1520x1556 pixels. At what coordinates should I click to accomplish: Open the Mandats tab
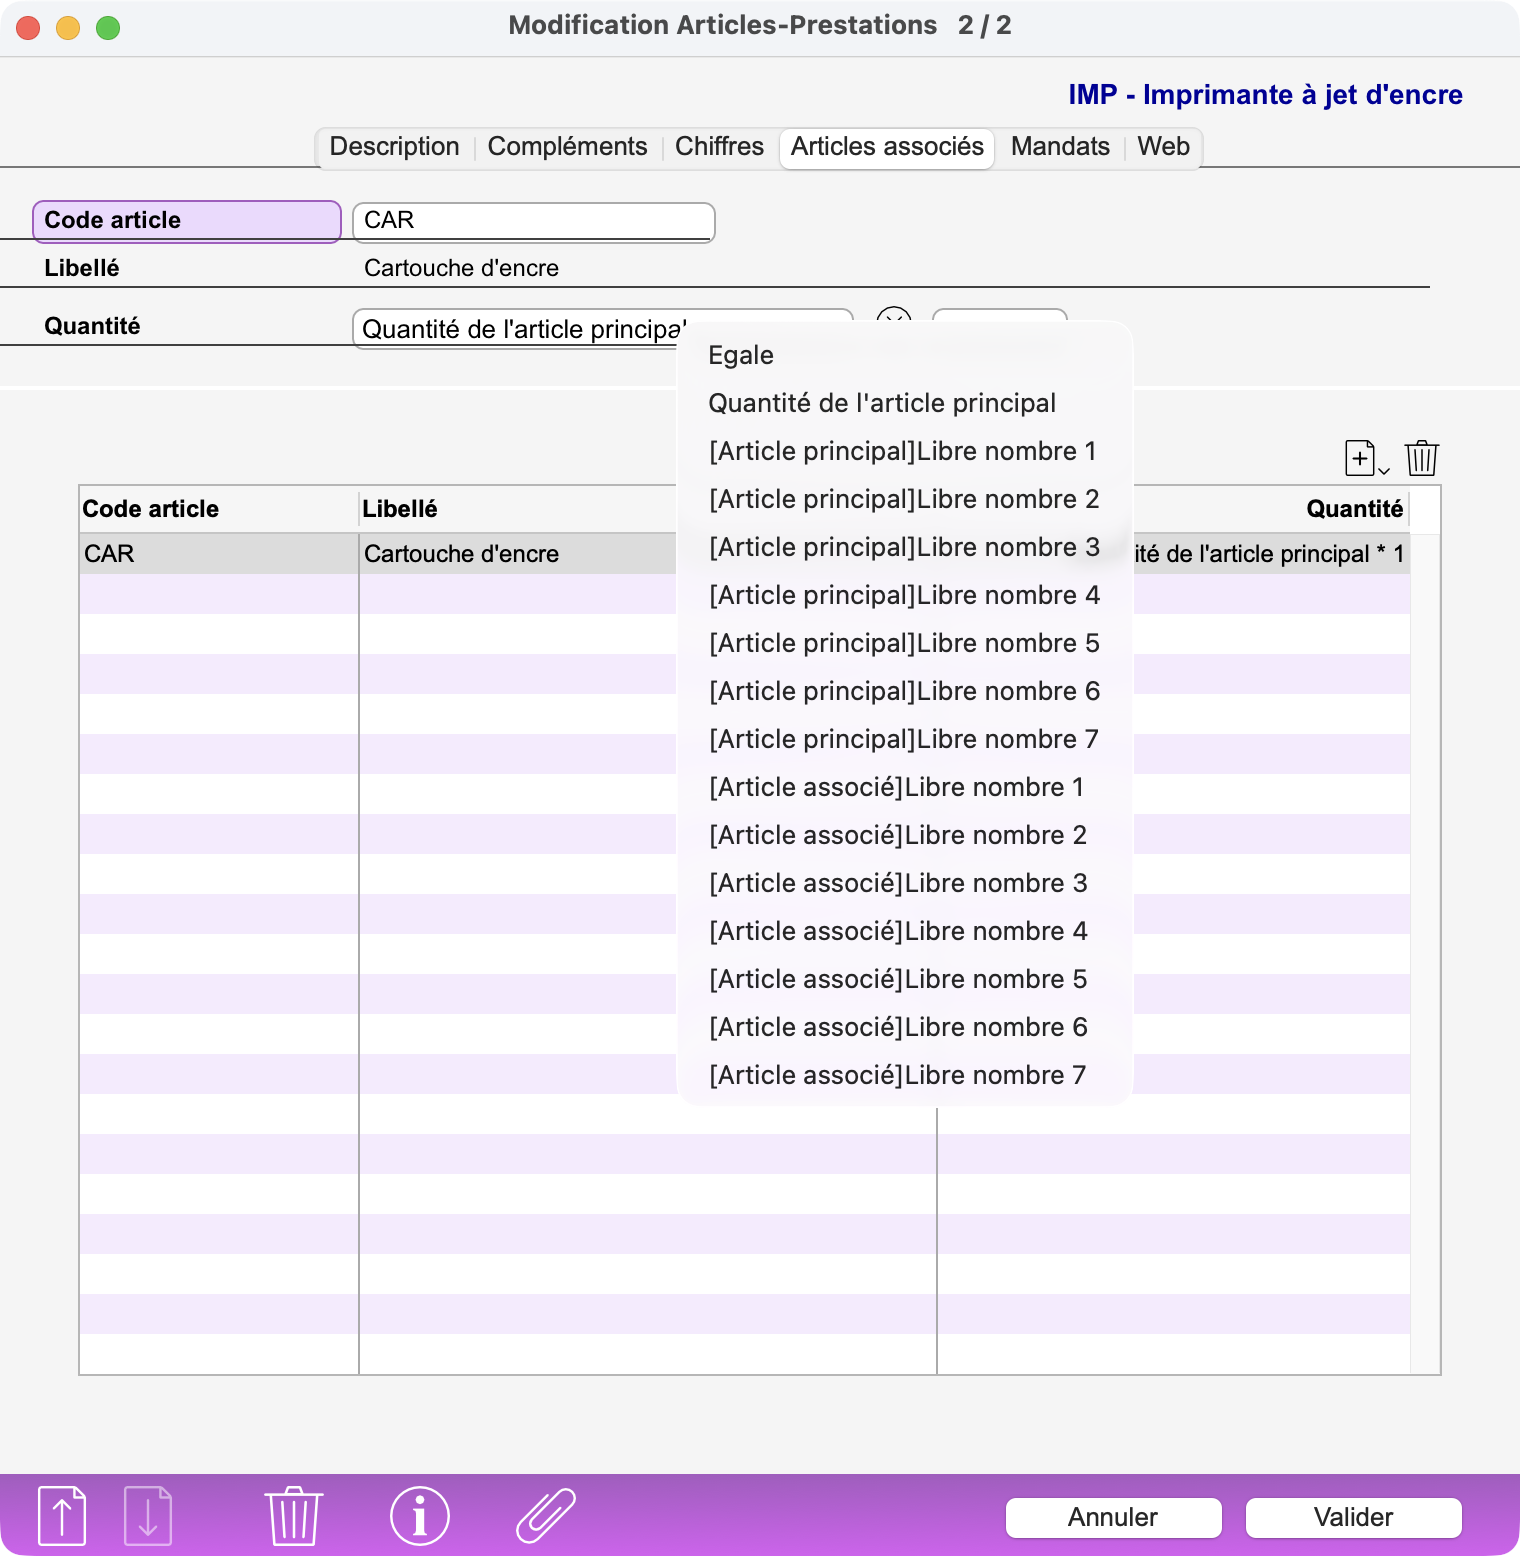[1060, 147]
